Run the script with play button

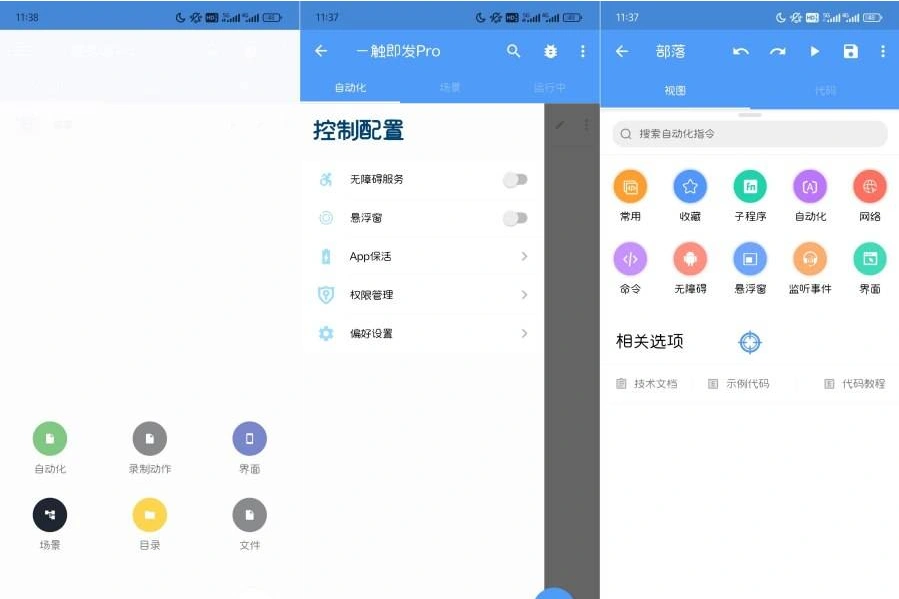814,51
